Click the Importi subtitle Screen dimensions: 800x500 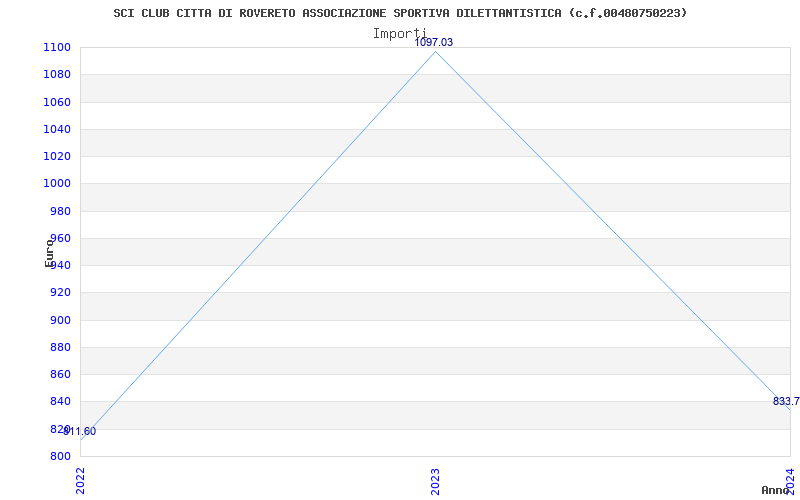pyautogui.click(x=399, y=34)
